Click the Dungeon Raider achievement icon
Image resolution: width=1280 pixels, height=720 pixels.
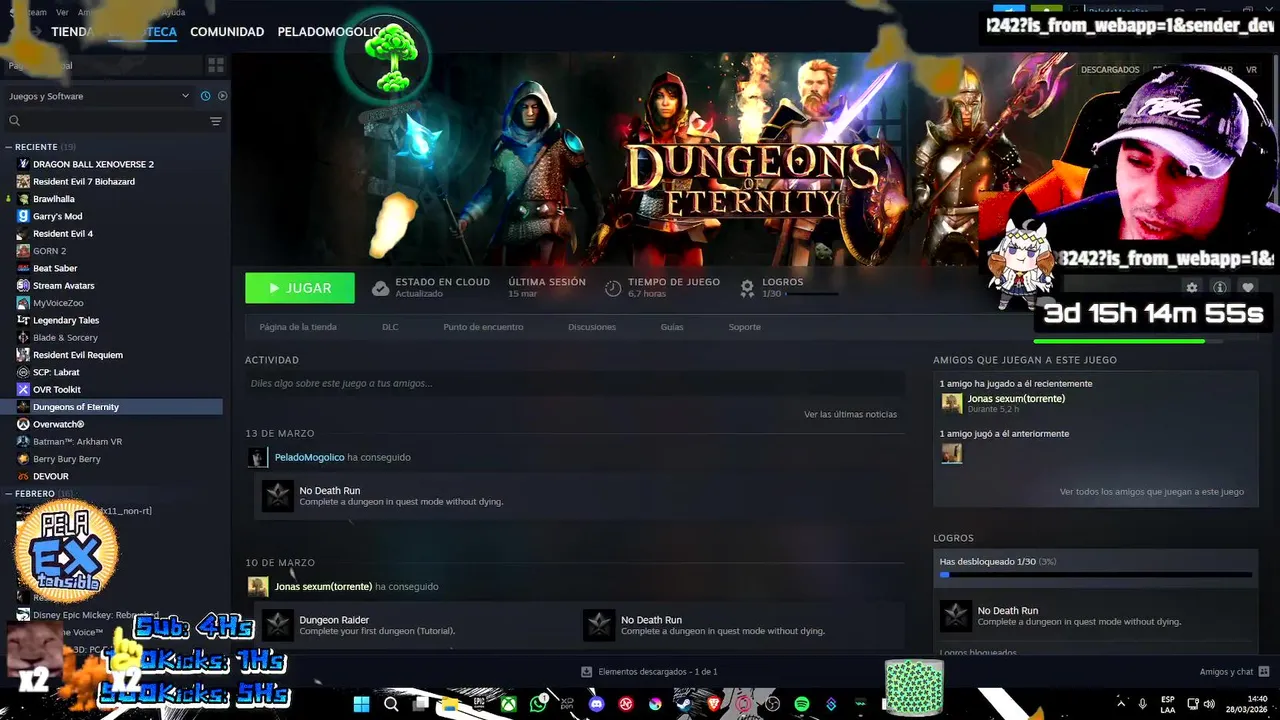277,625
